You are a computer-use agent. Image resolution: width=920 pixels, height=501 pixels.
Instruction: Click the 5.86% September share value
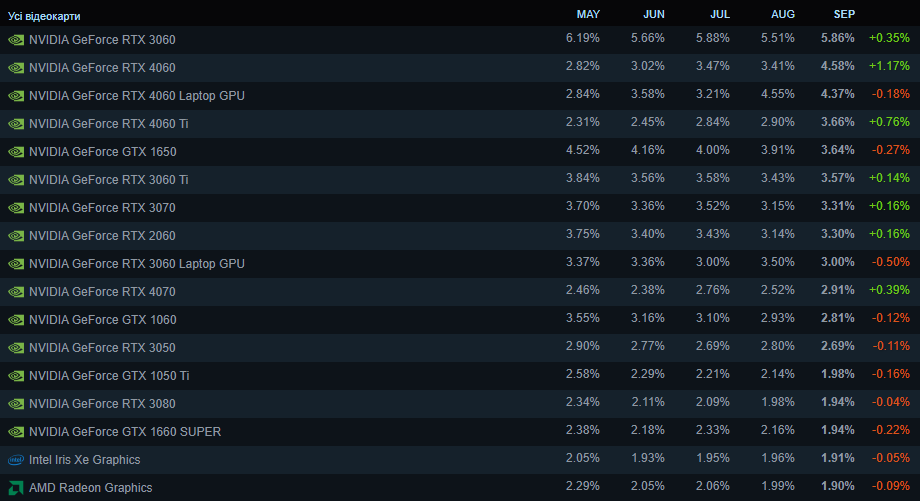tap(838, 40)
